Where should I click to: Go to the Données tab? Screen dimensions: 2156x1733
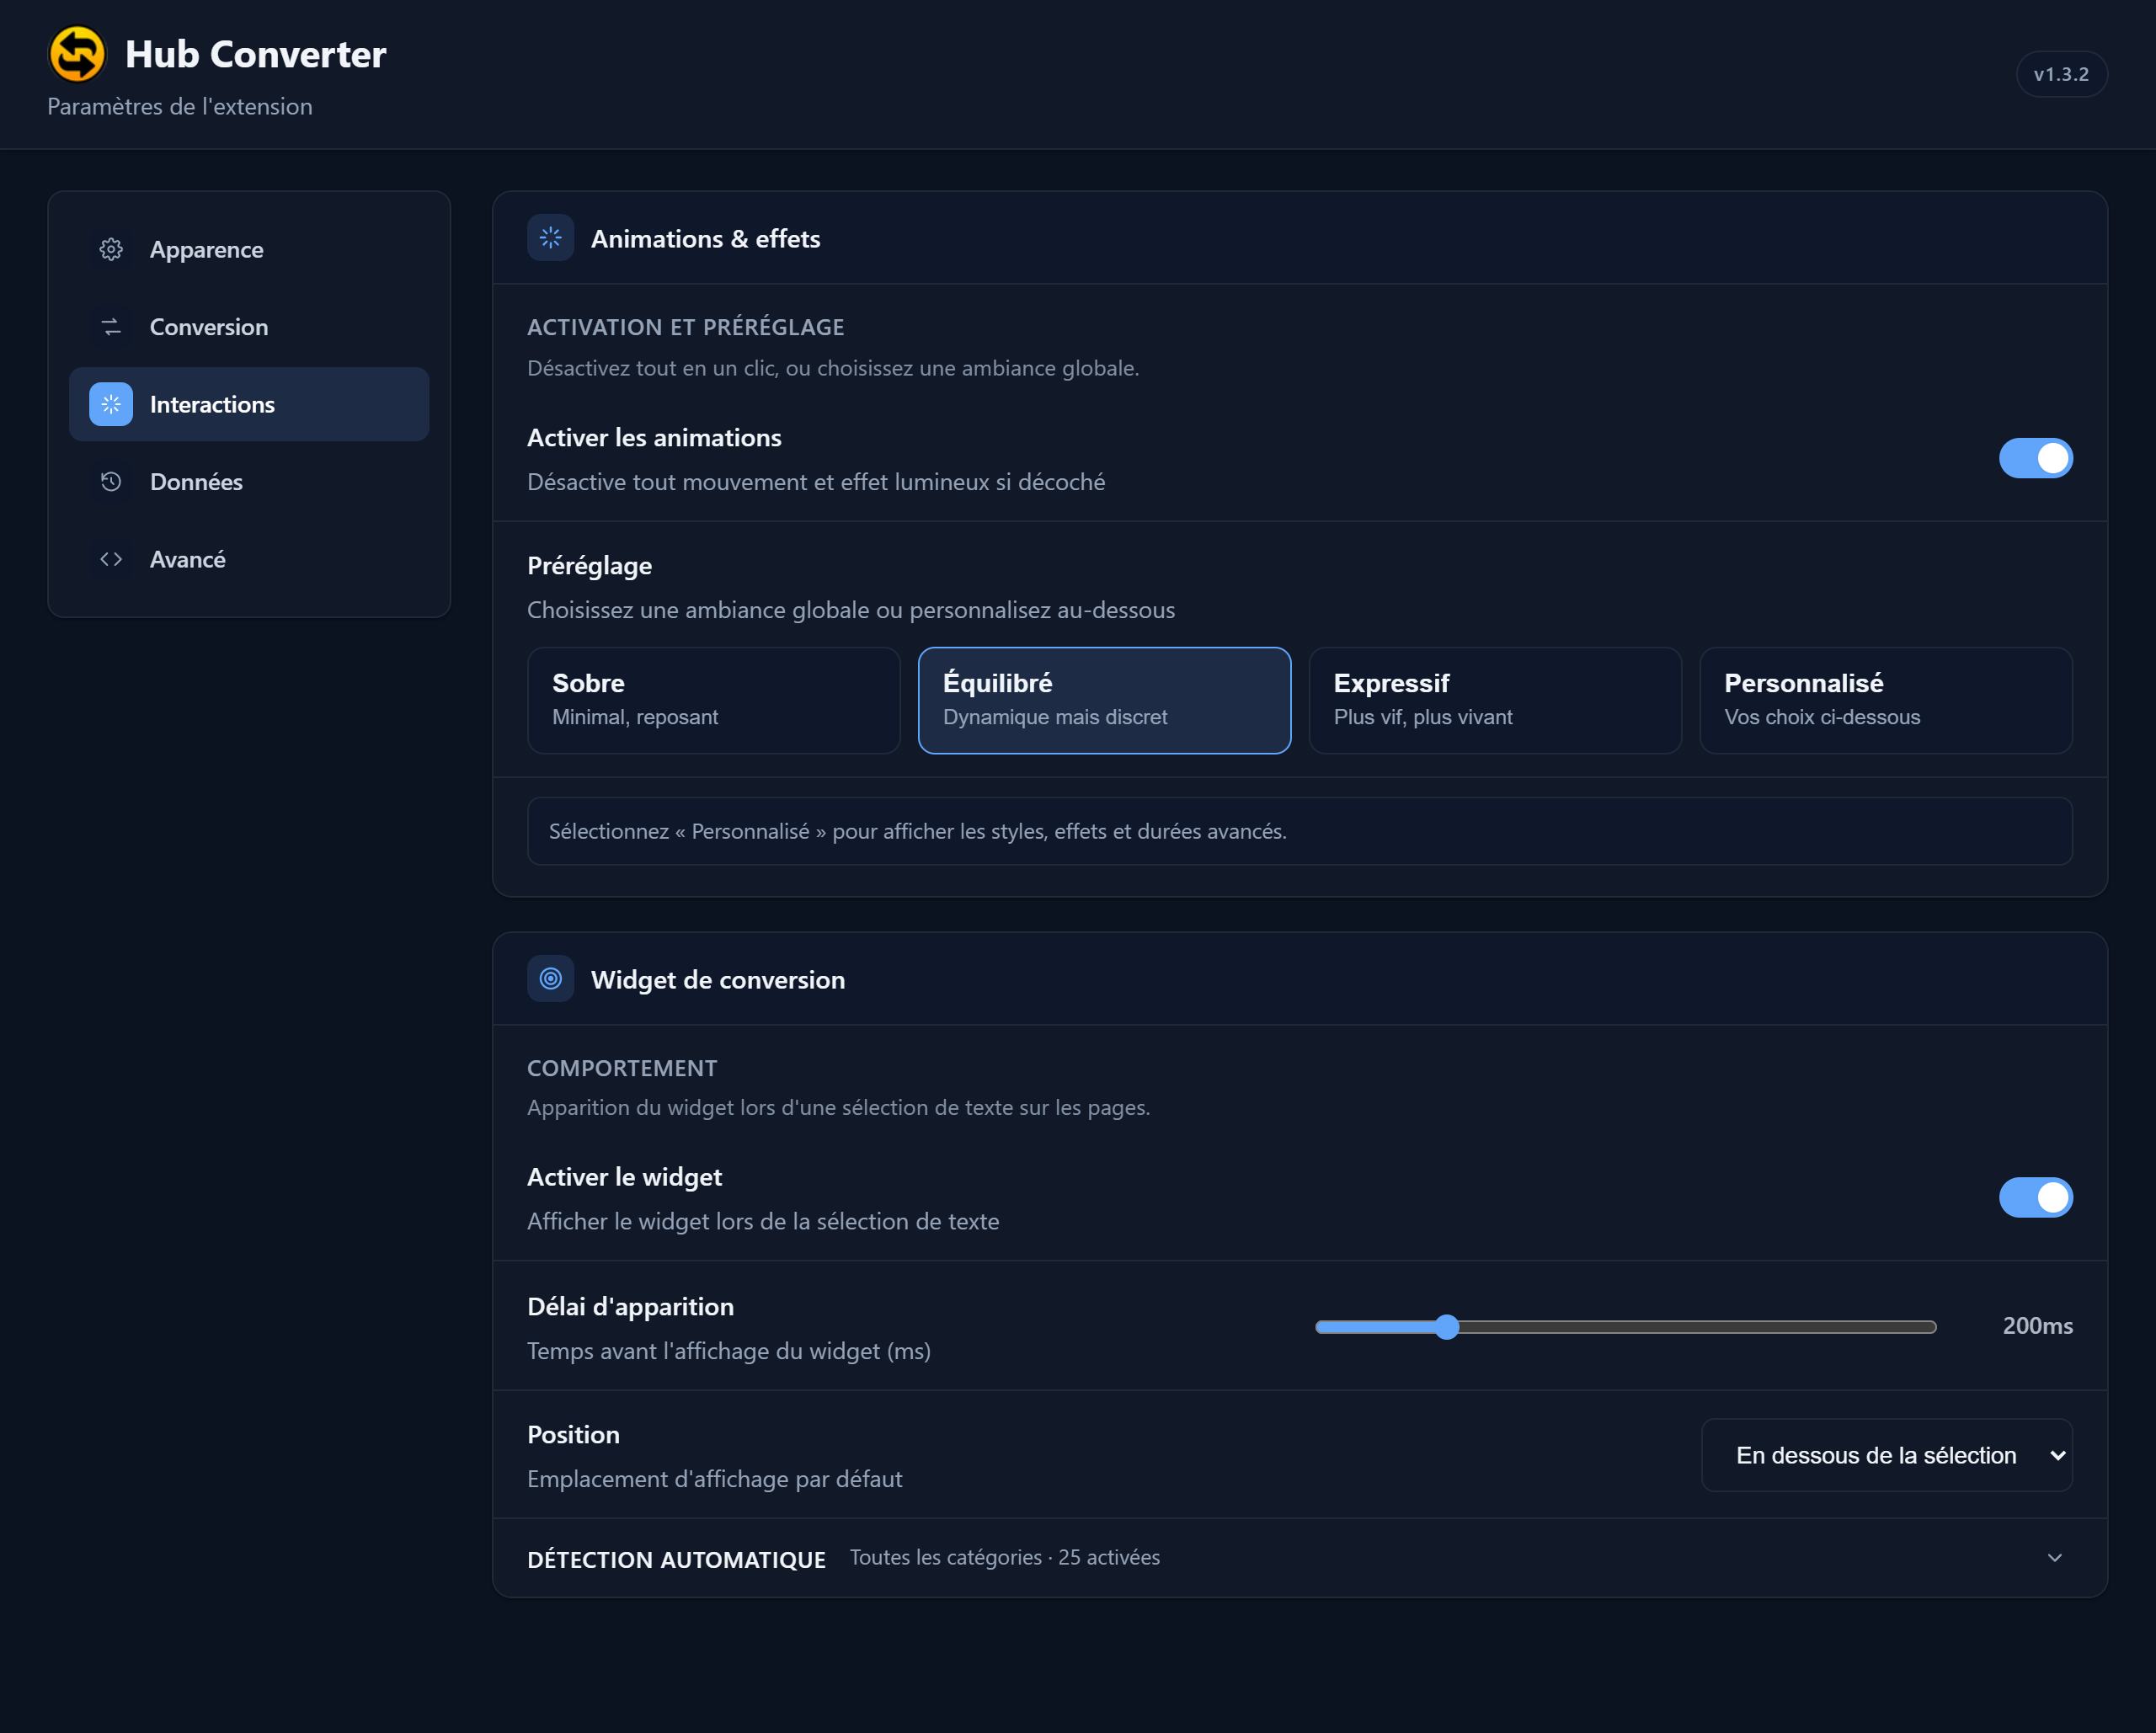[249, 482]
